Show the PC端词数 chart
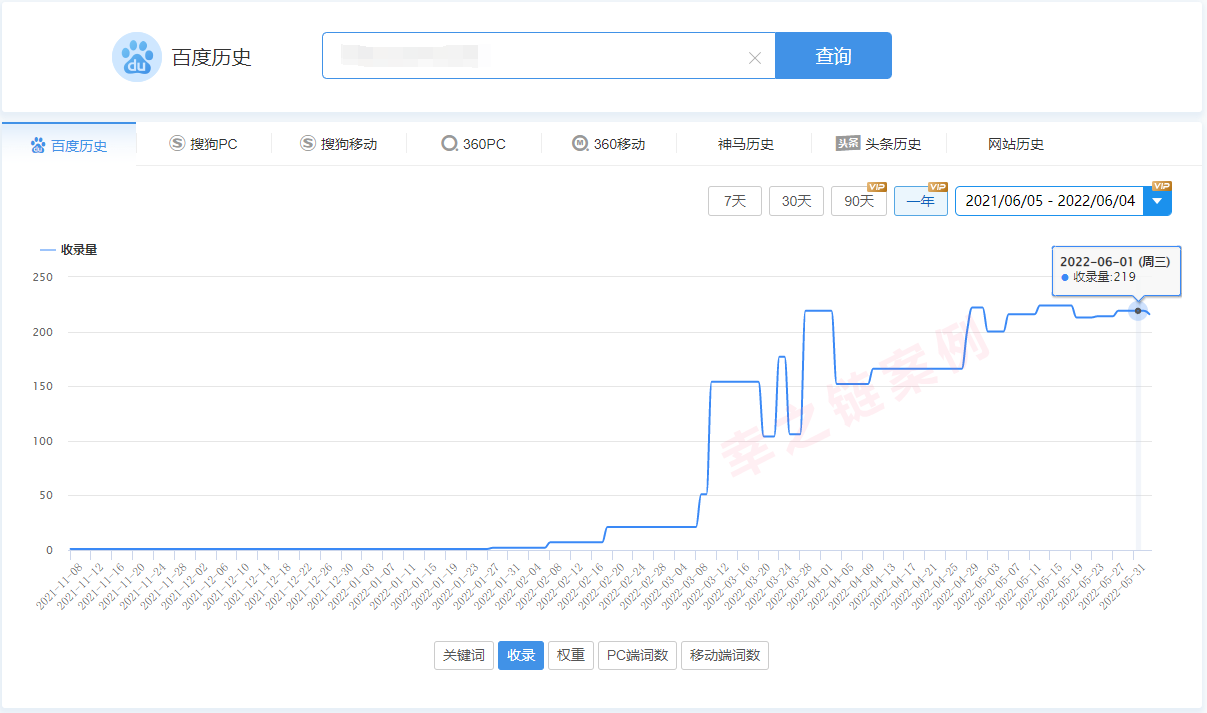 [x=638, y=656]
